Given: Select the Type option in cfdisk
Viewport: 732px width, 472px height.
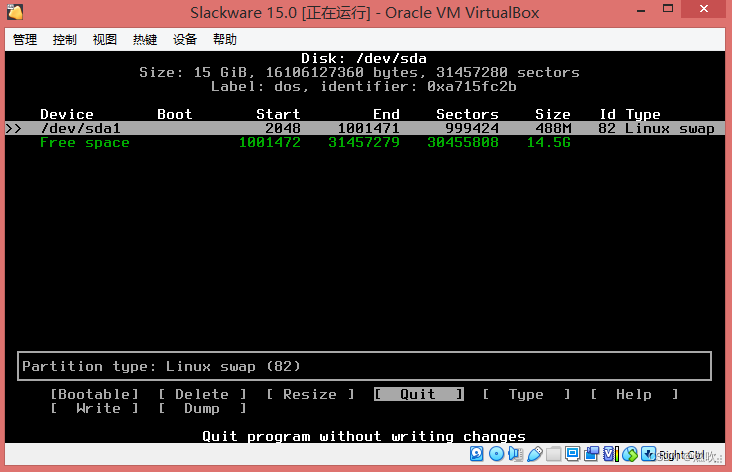Looking at the screenshot, I should [x=526, y=395].
